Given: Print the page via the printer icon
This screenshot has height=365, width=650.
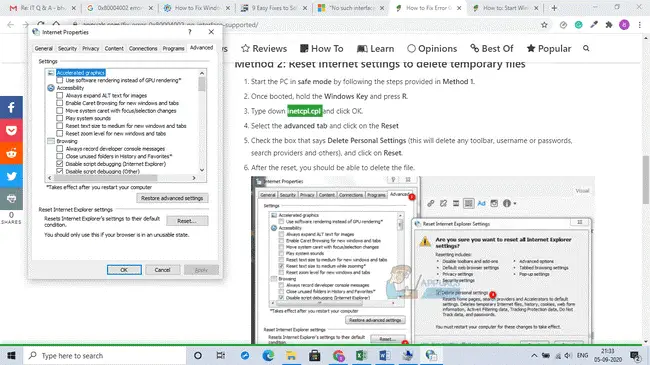Looking at the screenshot, I should pos(11,199).
